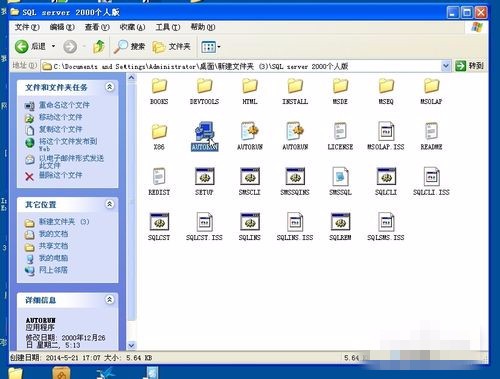Click the 转到 Go button
500x379 pixels.
point(469,66)
